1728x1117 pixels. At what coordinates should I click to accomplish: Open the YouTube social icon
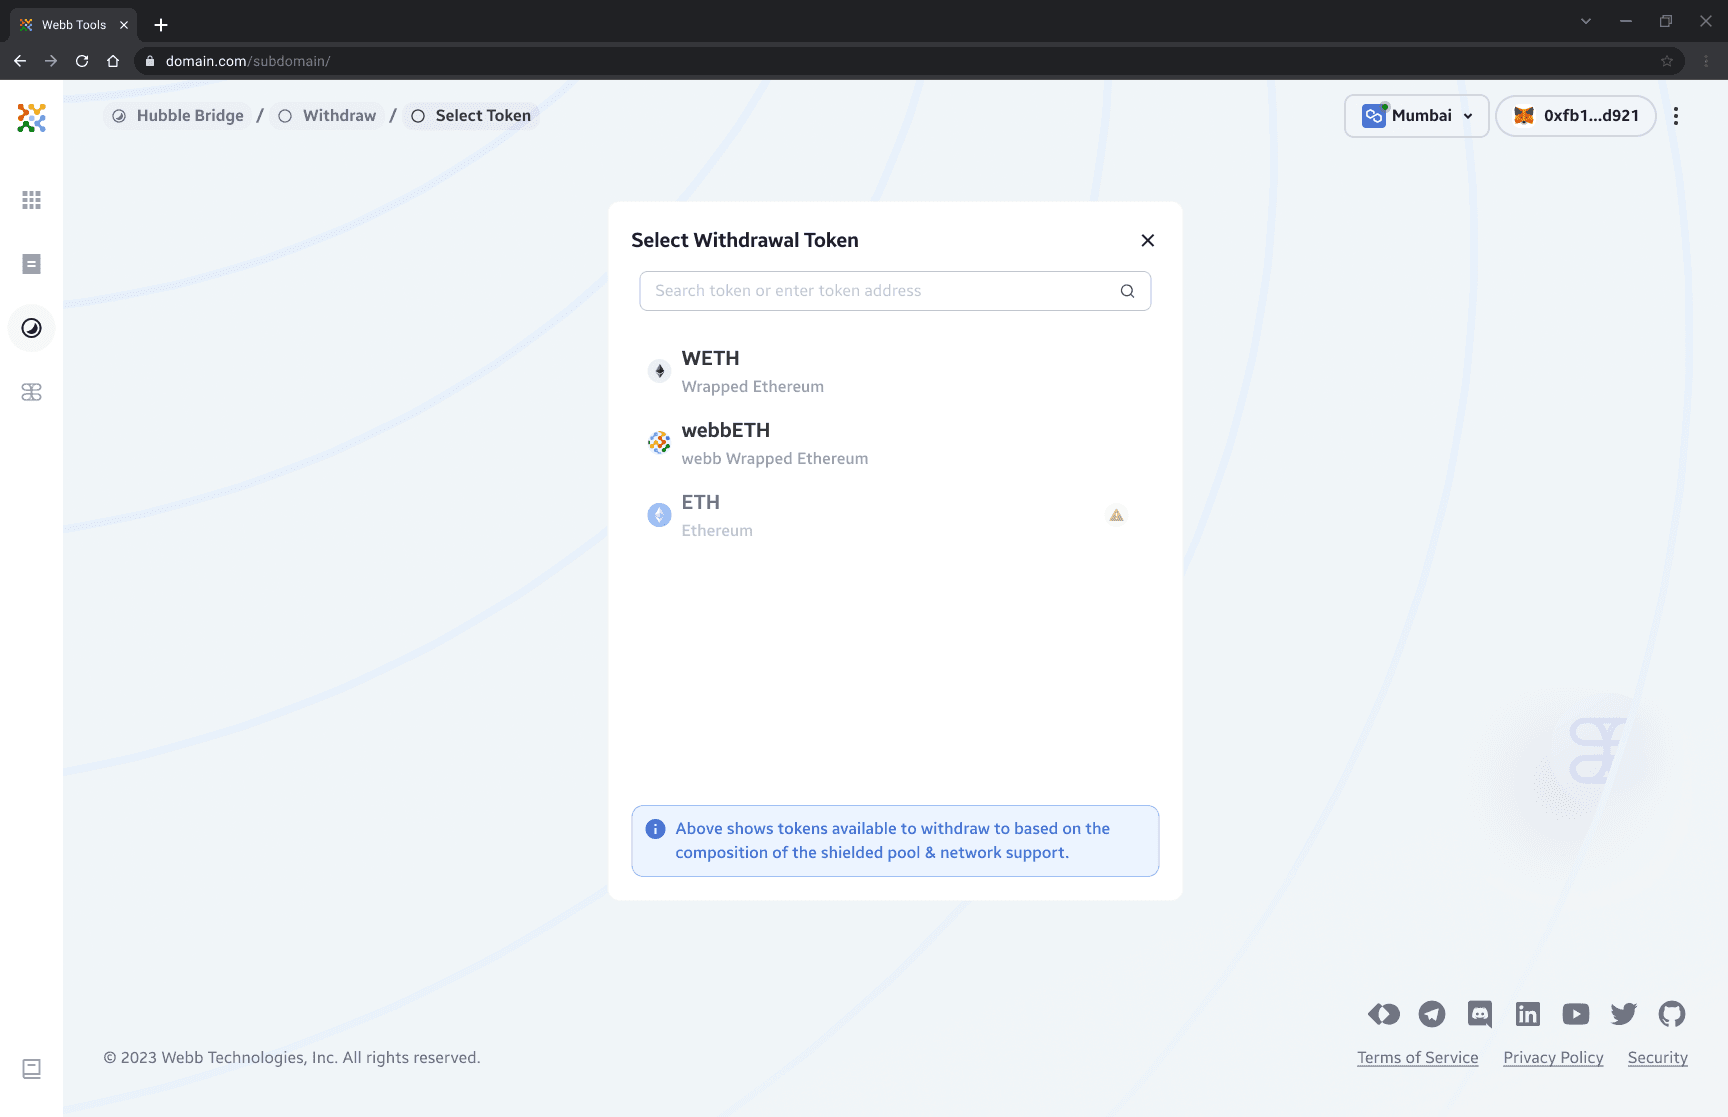click(x=1576, y=1014)
